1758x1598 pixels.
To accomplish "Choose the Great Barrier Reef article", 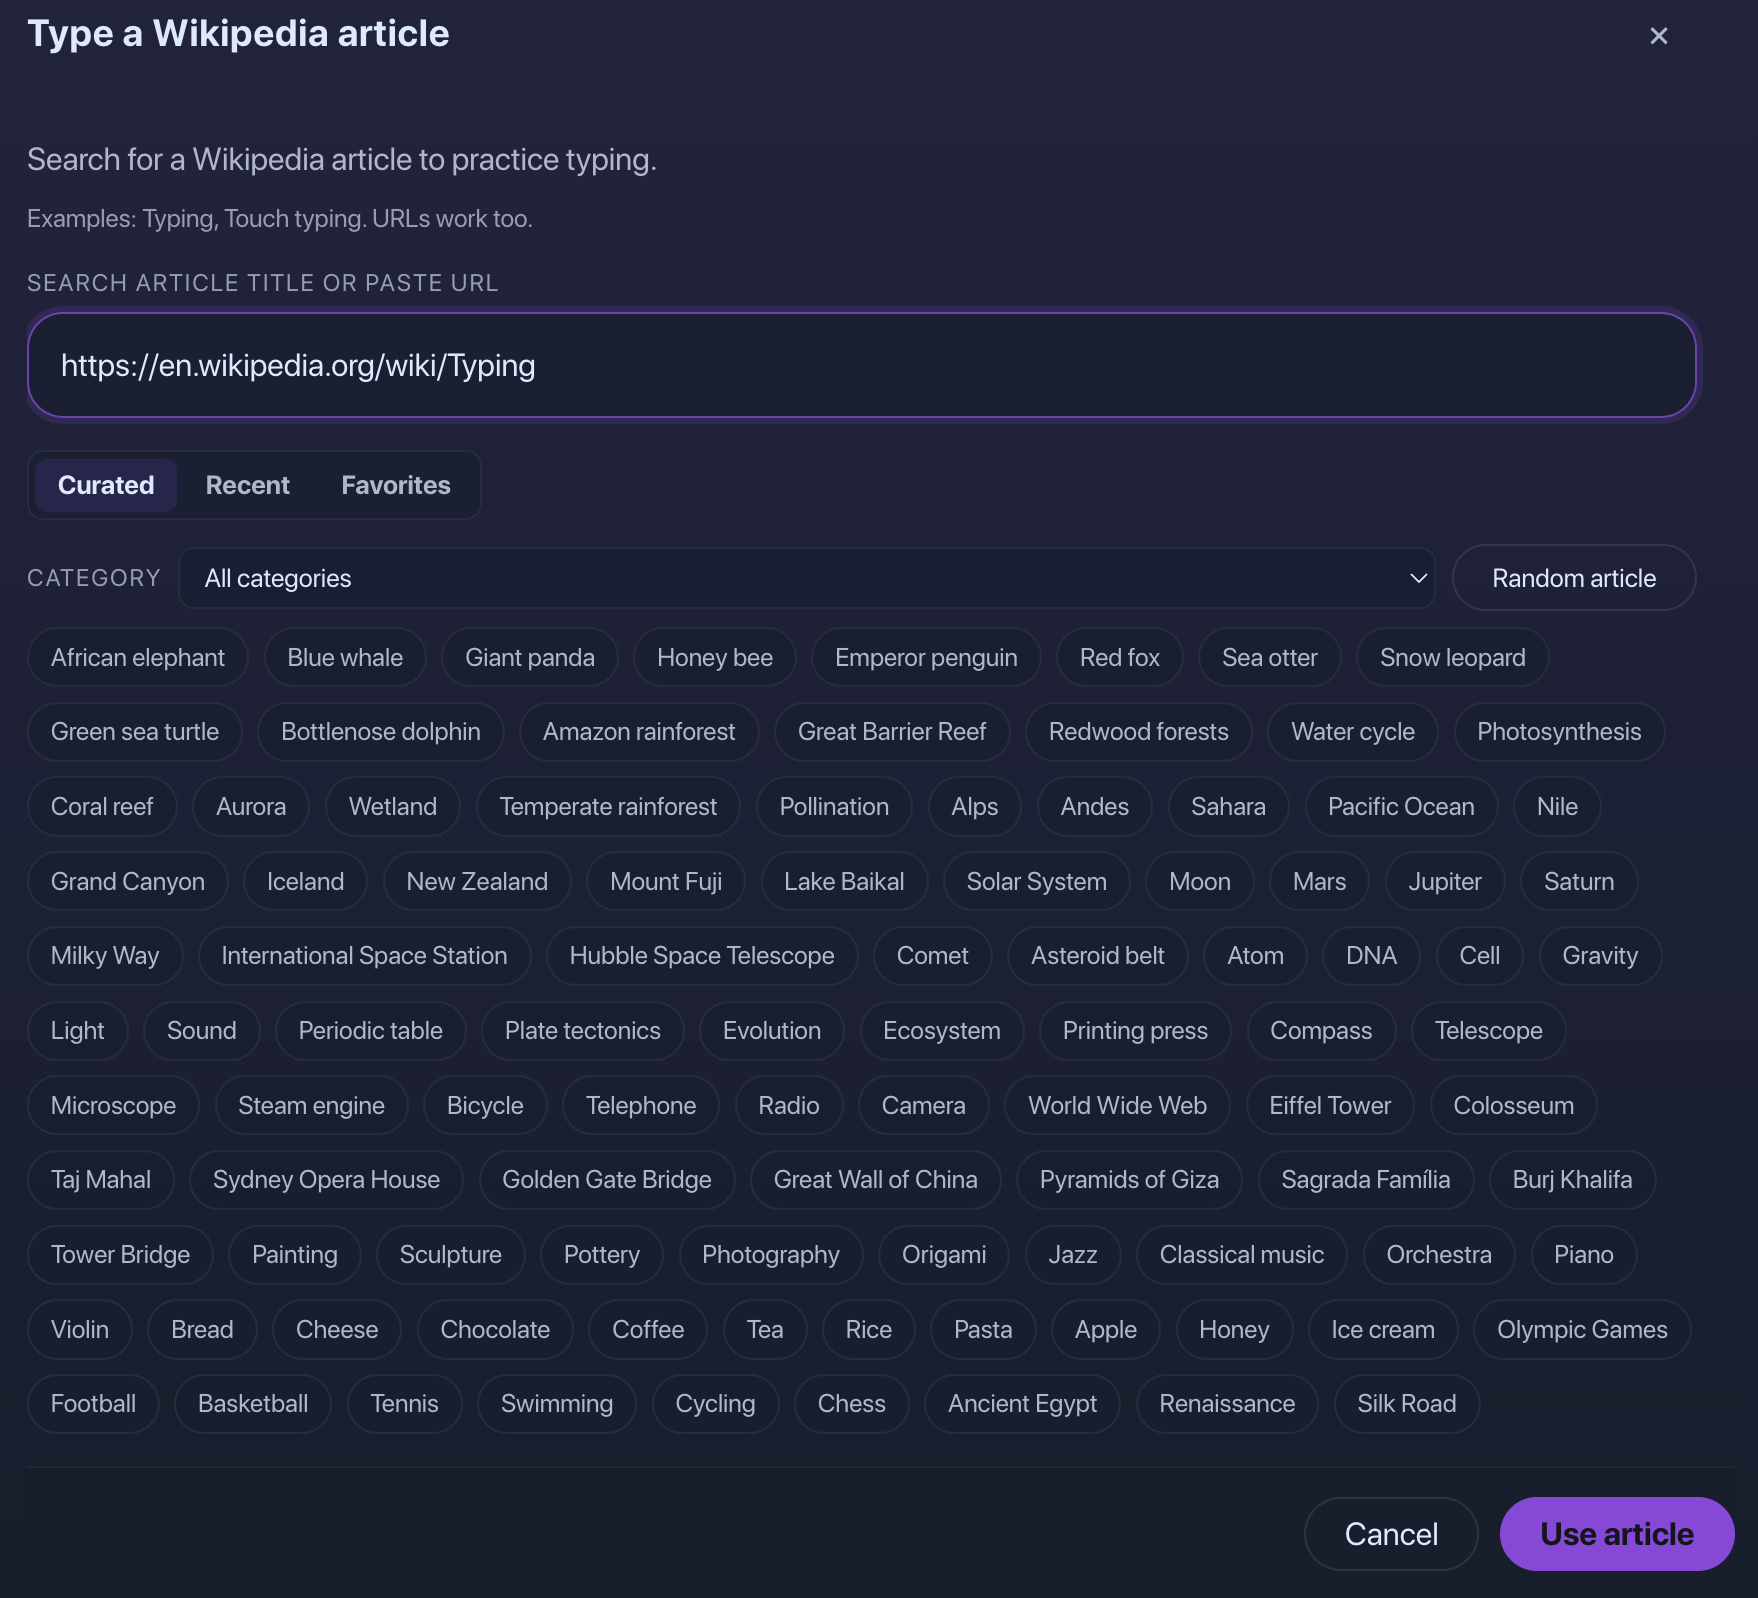I will (892, 732).
